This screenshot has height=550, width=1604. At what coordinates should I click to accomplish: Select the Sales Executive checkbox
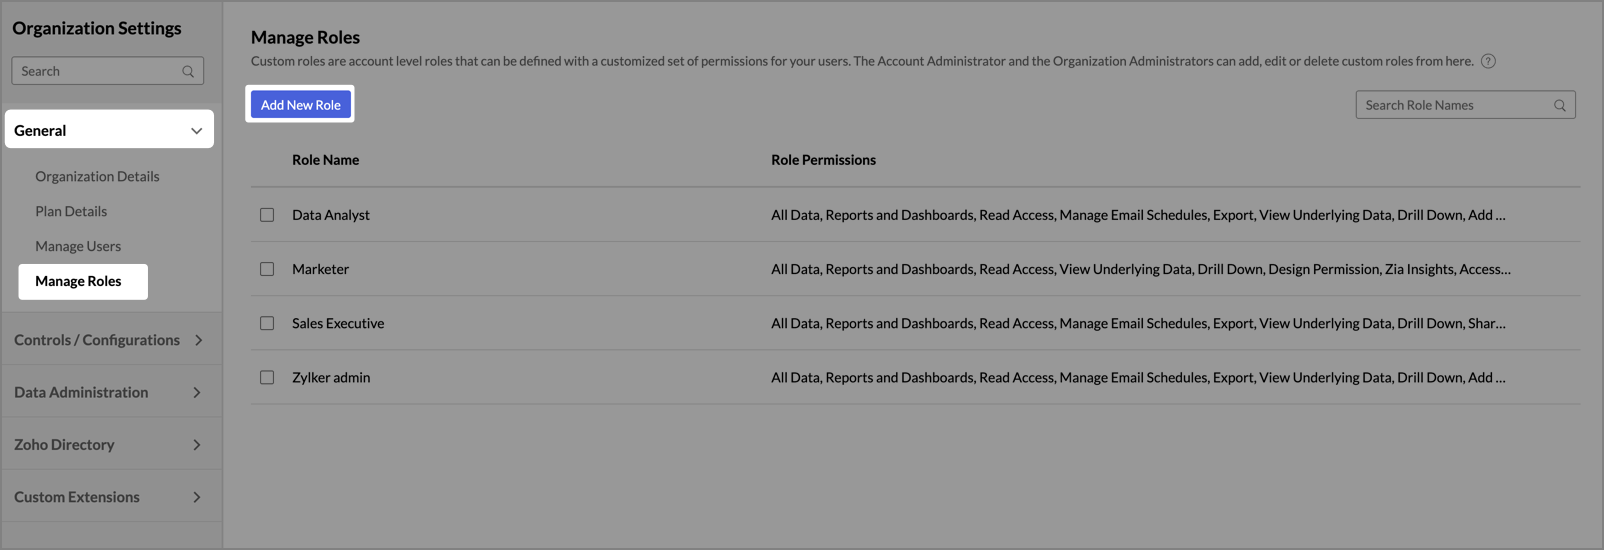click(x=267, y=323)
